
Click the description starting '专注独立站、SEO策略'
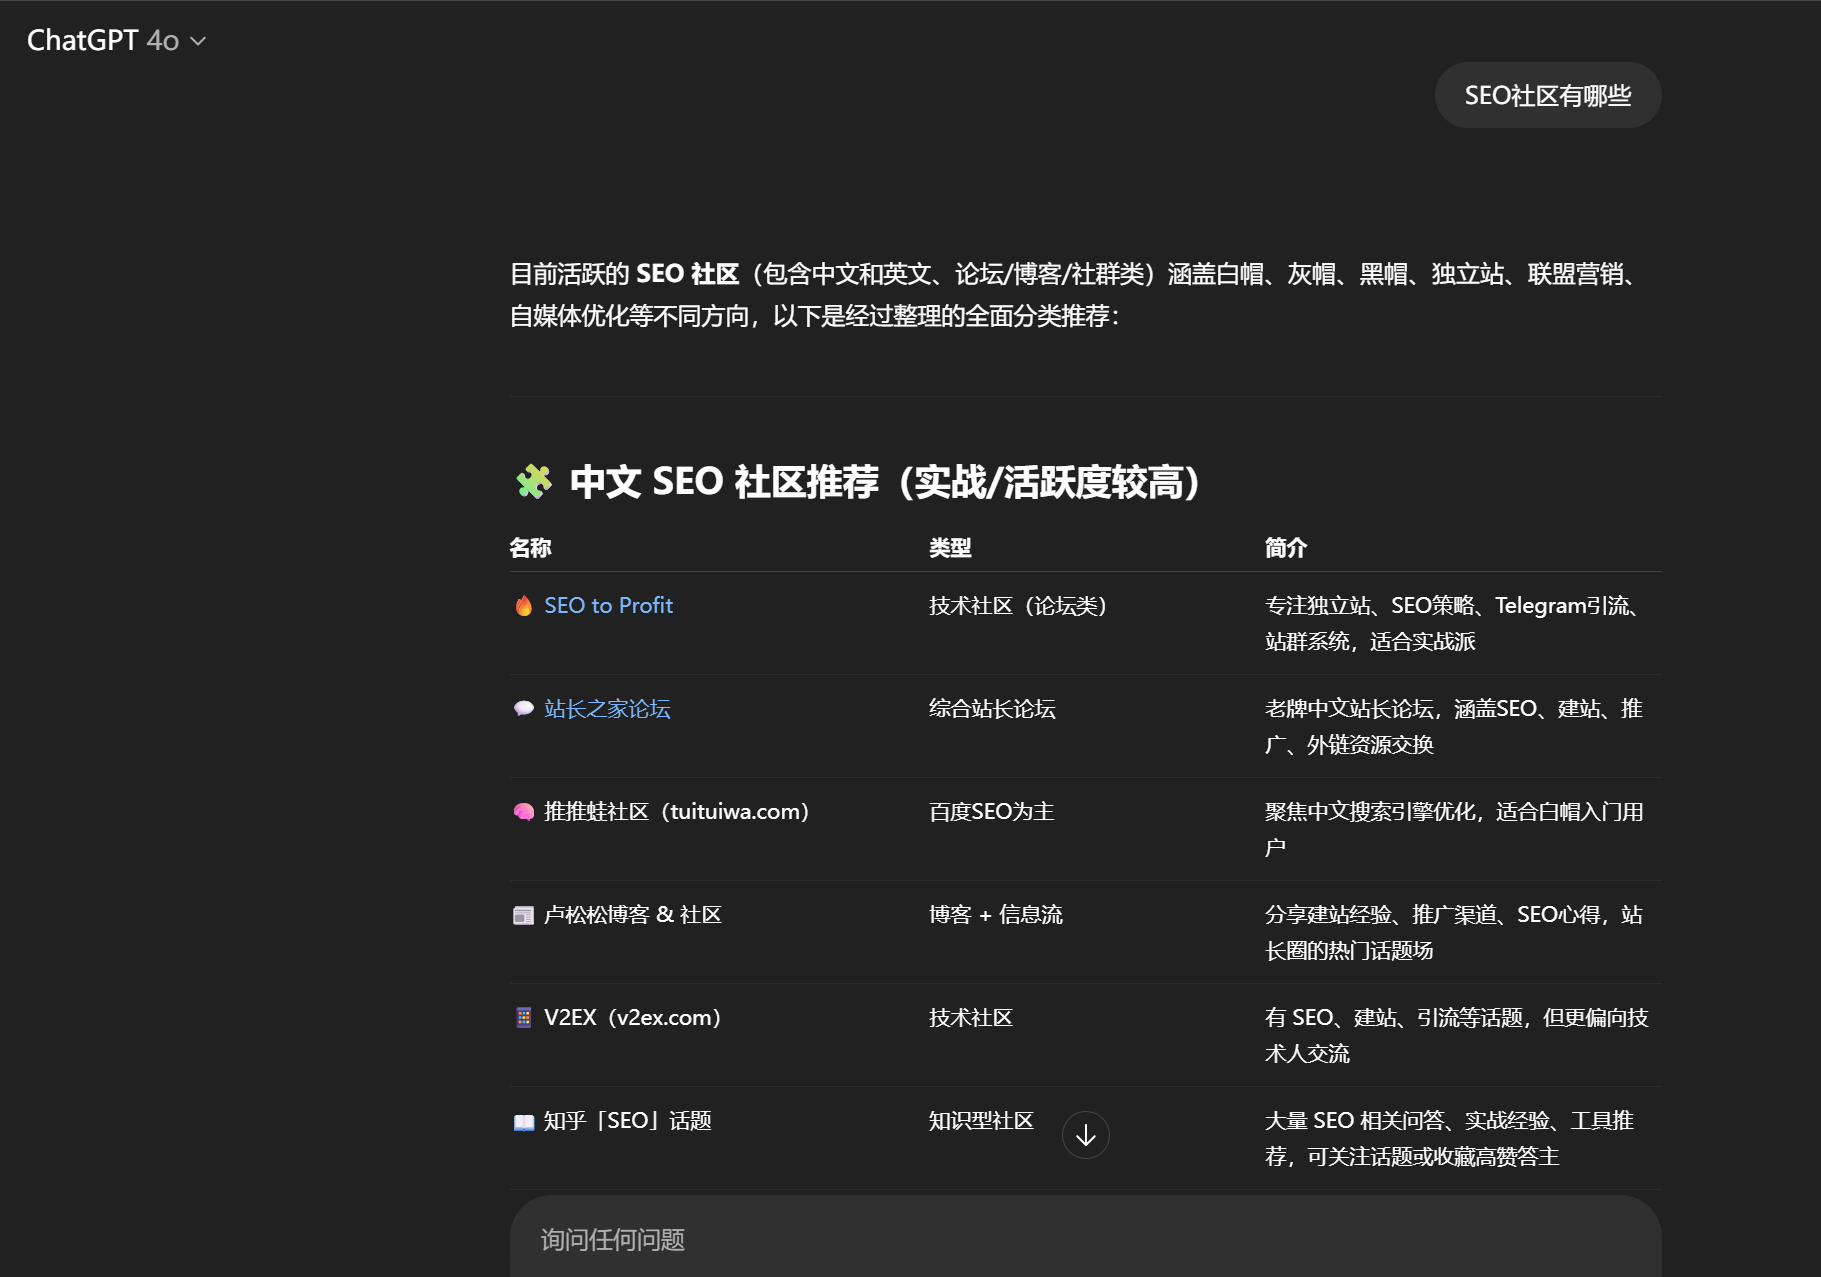point(1451,623)
